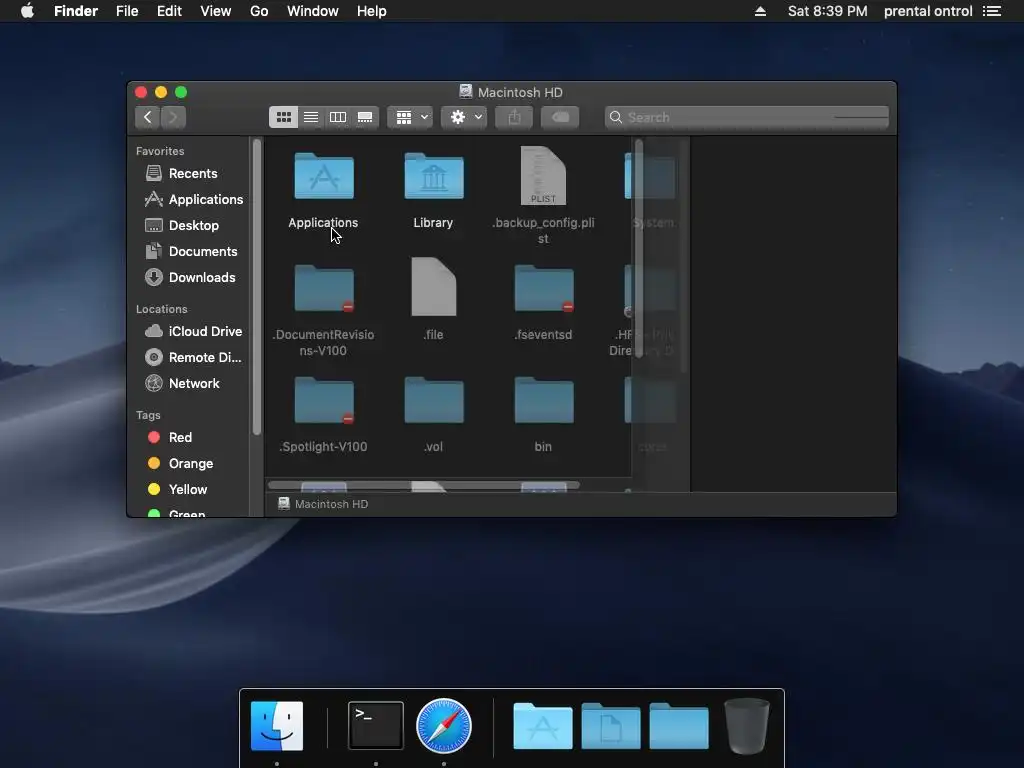This screenshot has height=768, width=1024.
Task: Click the horizontal scrollbar in file area
Action: 424,485
